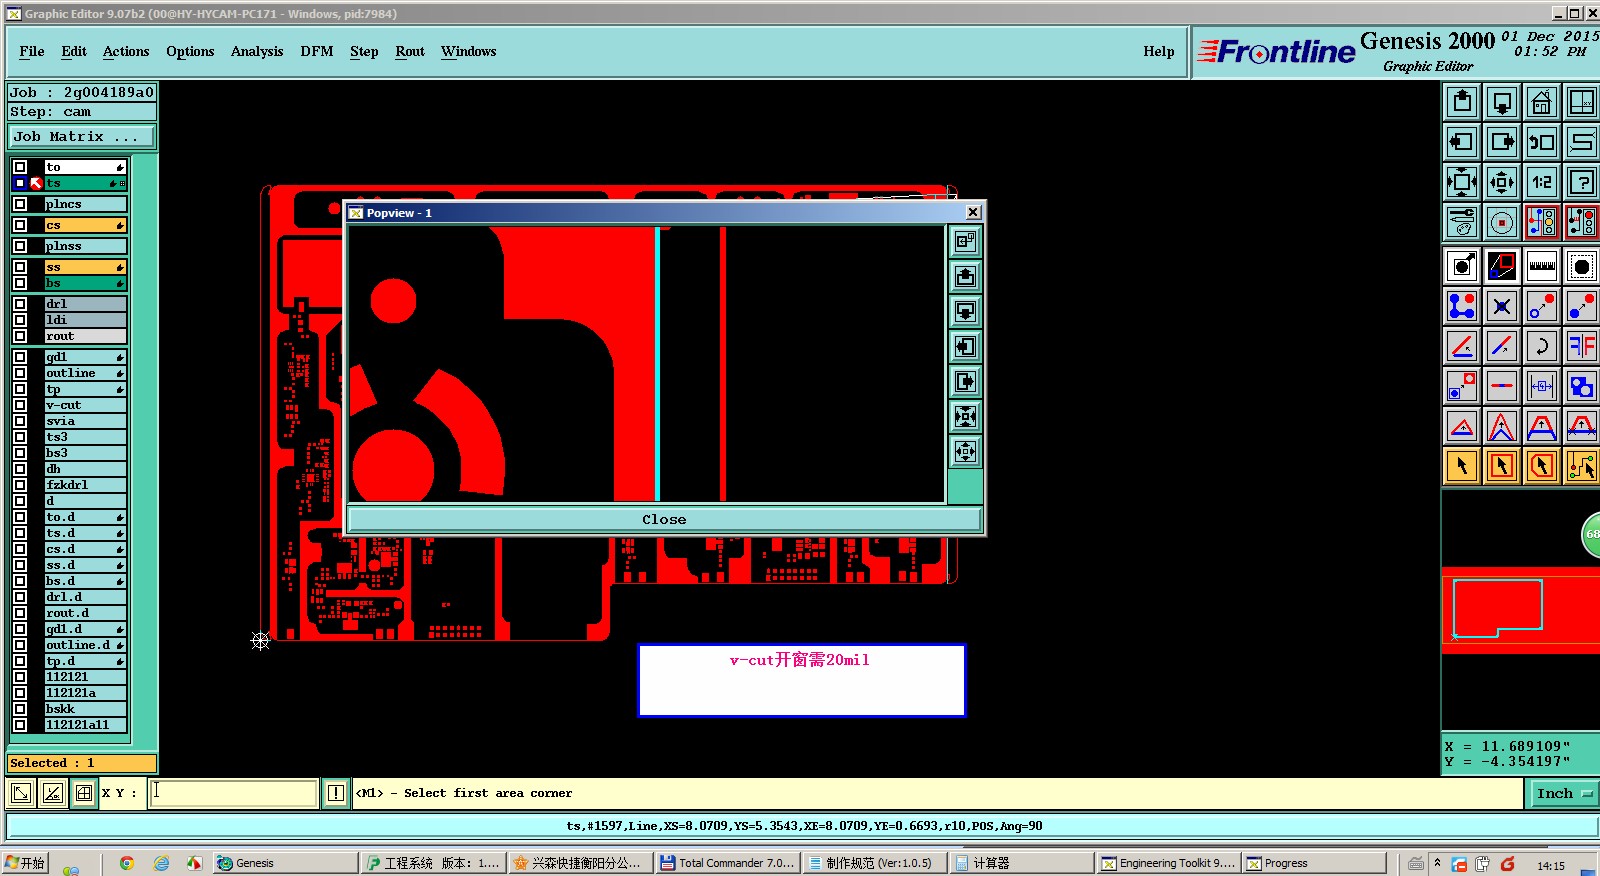Click the Popview pan left icon

(x=965, y=346)
